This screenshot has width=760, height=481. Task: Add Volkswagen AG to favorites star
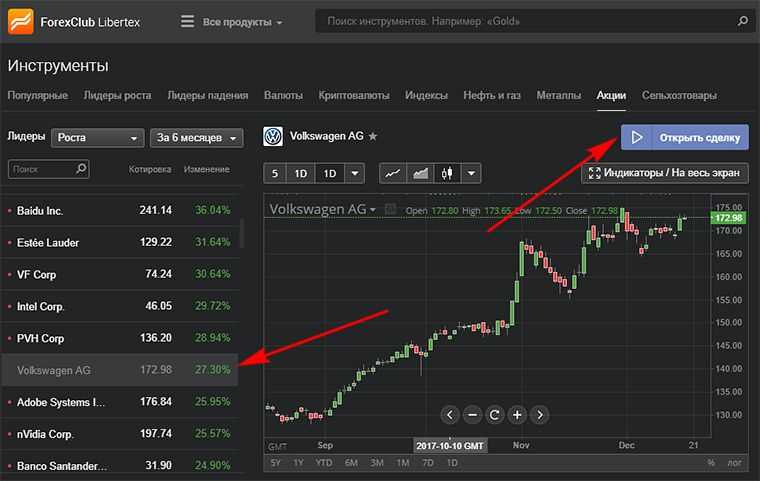373,136
